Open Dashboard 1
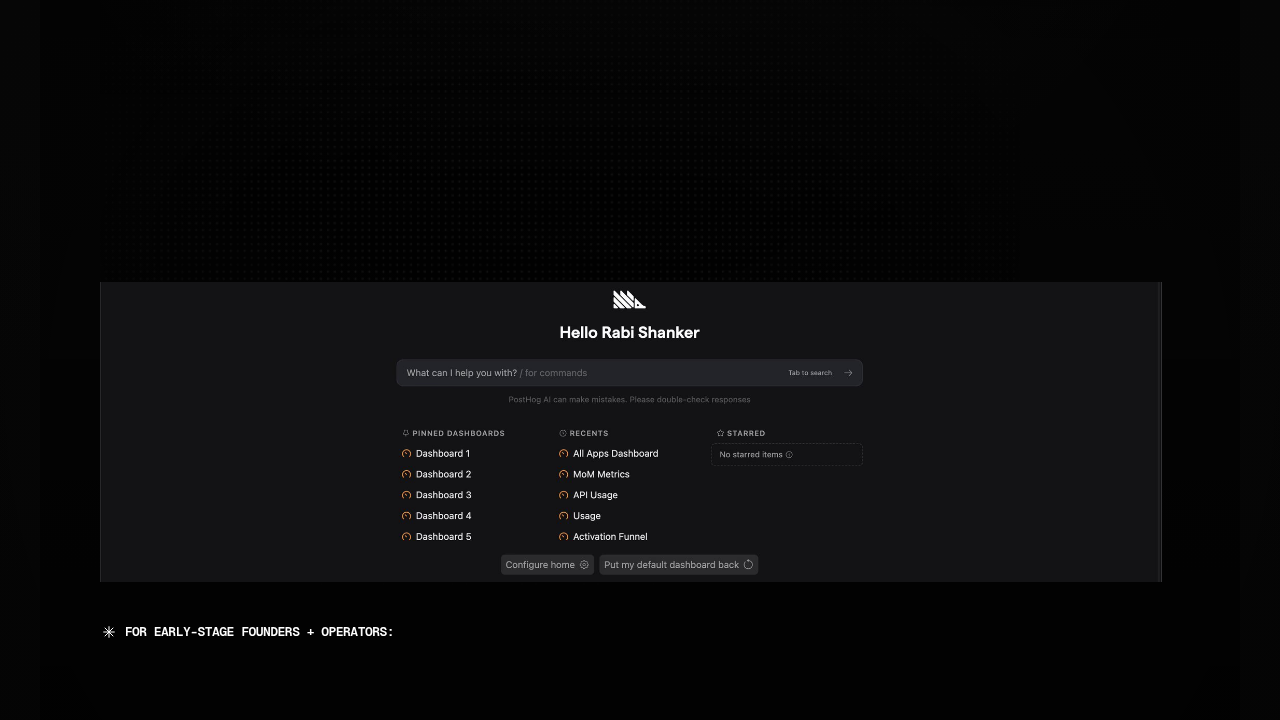The image size is (1280, 720). [x=443, y=454]
